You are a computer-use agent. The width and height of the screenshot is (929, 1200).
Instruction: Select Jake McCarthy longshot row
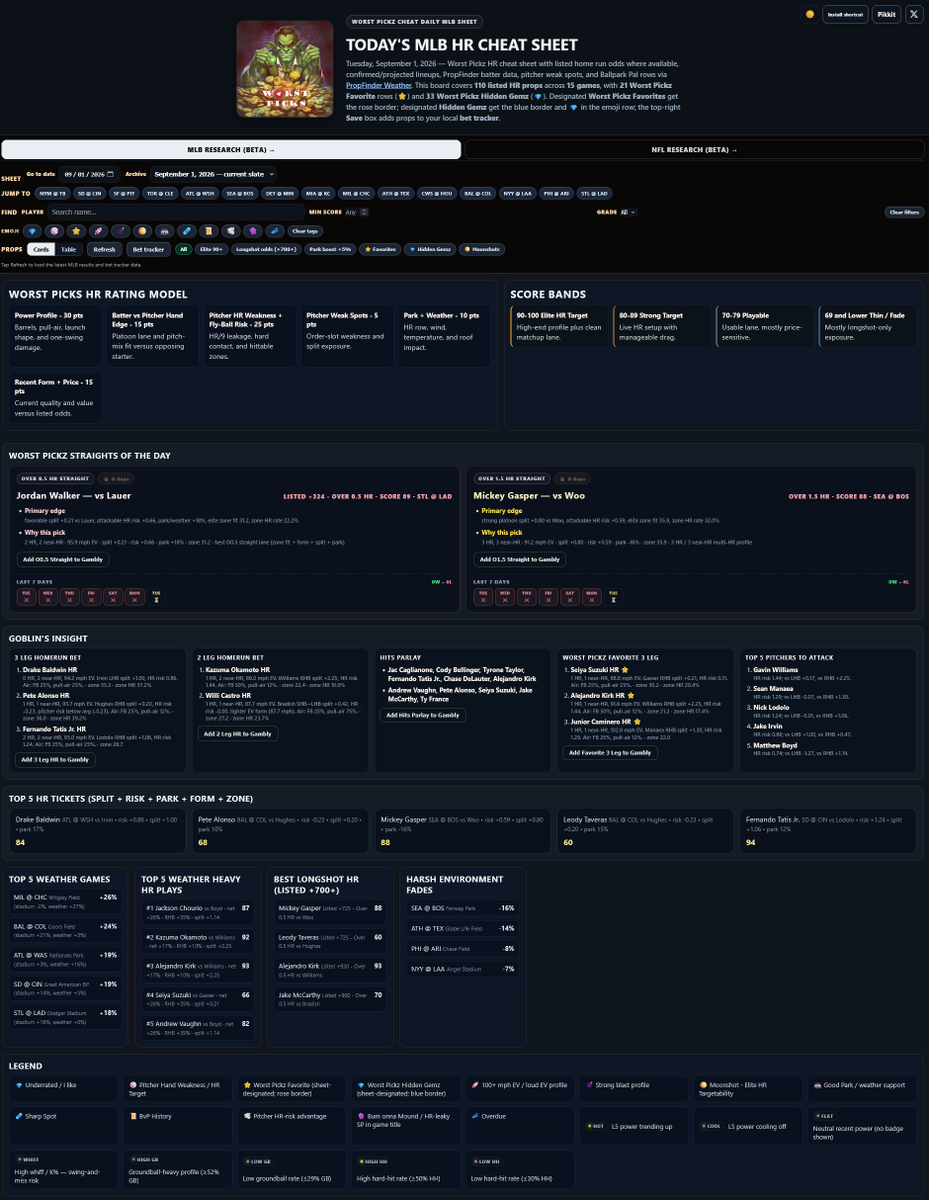click(x=330, y=996)
